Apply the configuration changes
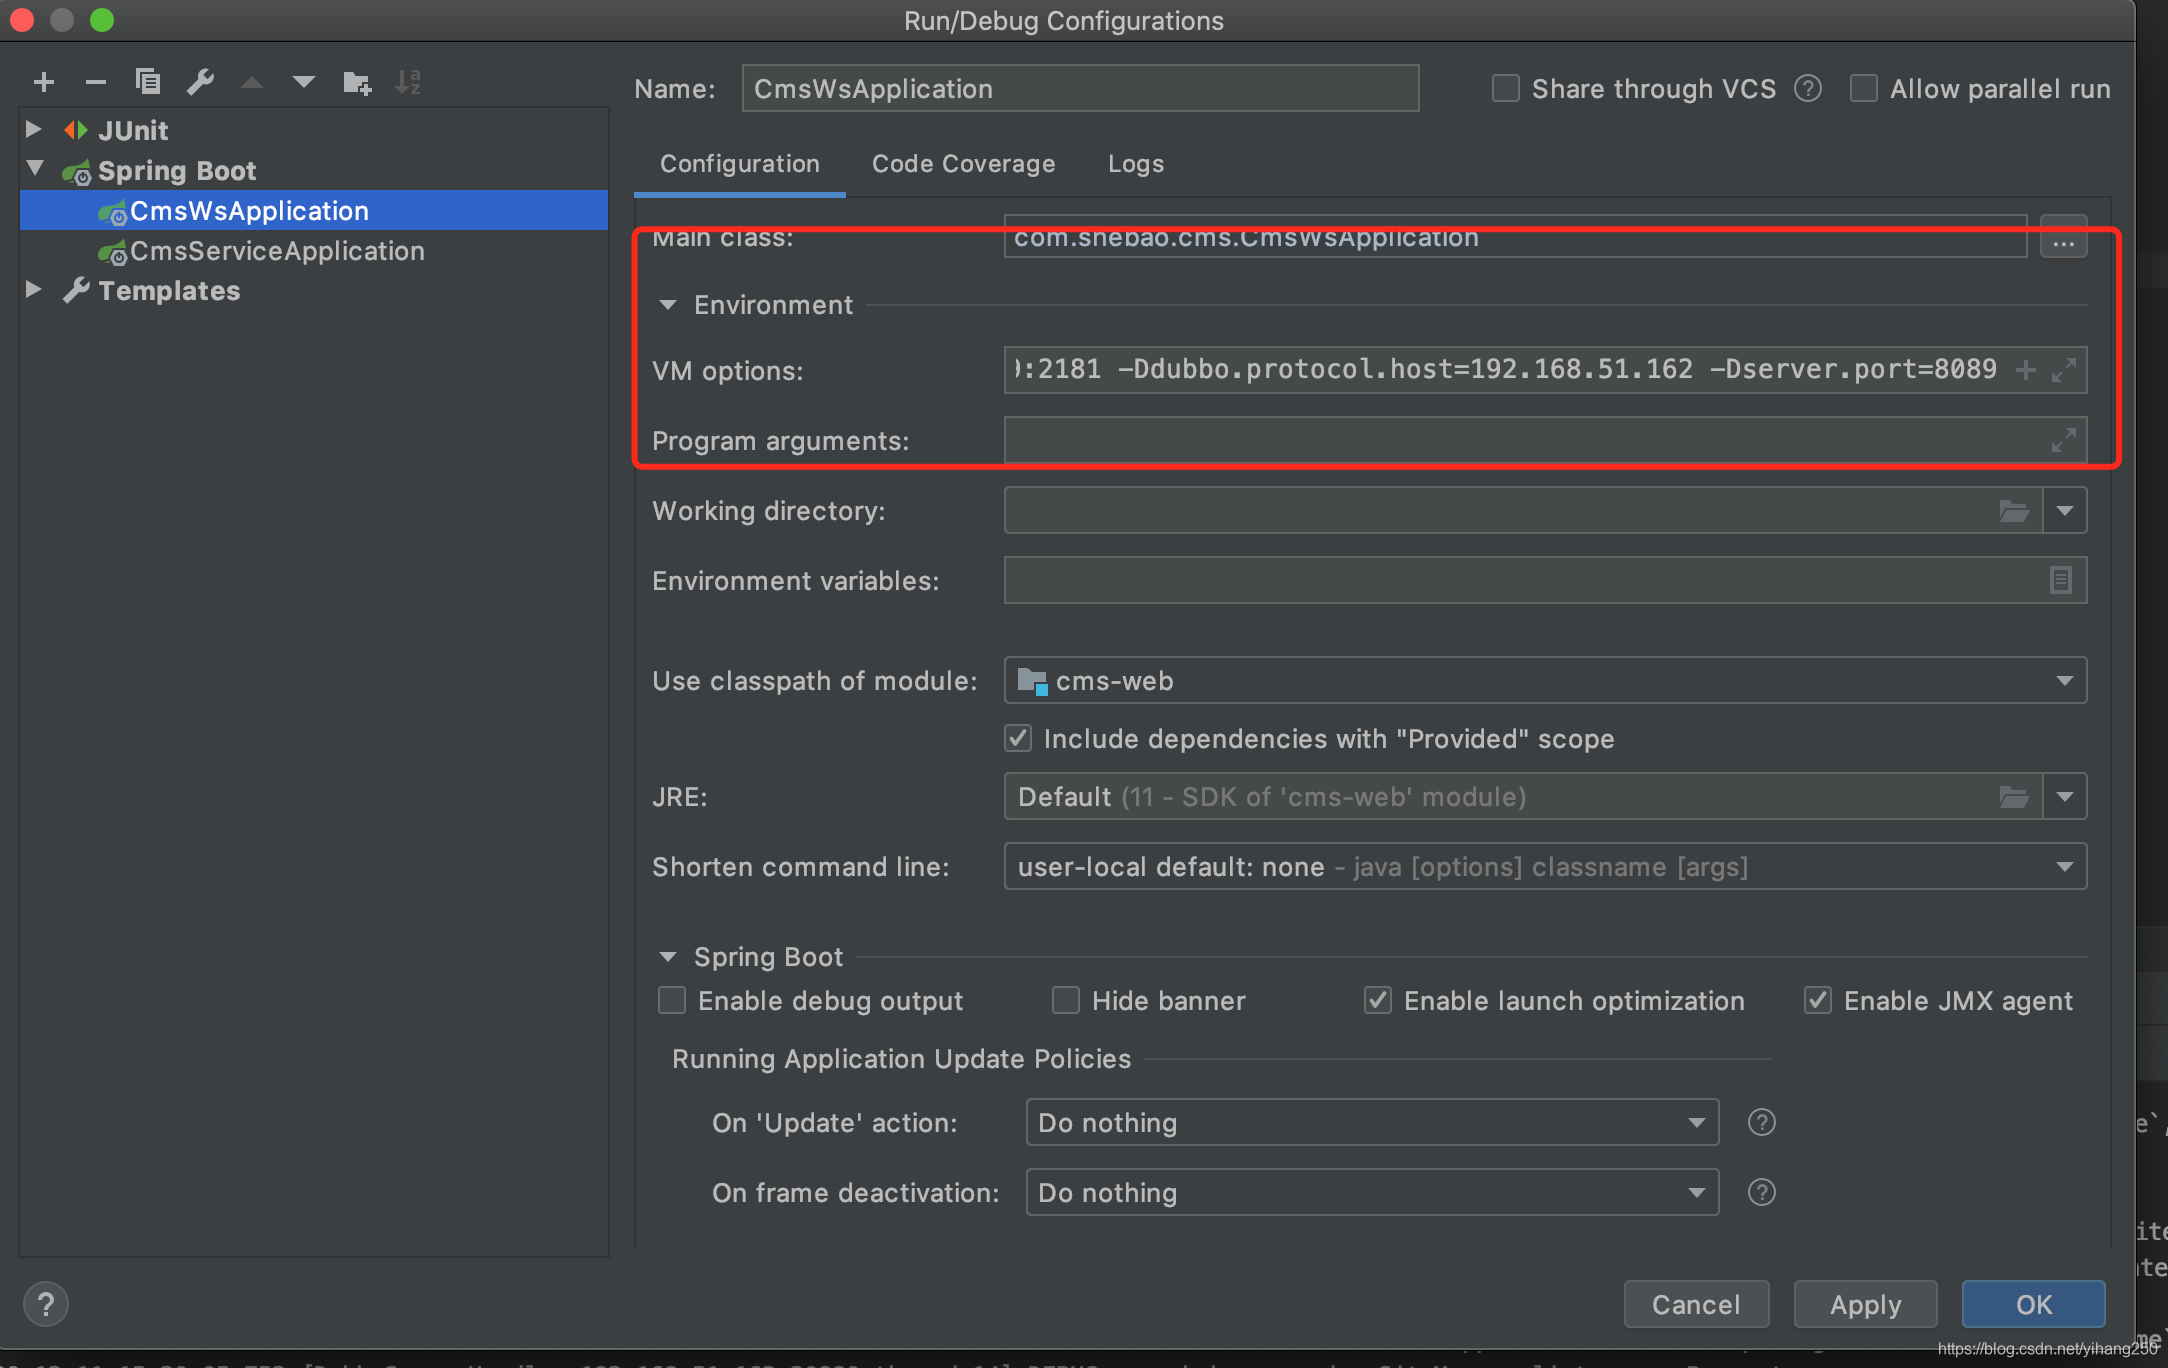2168x1368 pixels. 1864,1304
